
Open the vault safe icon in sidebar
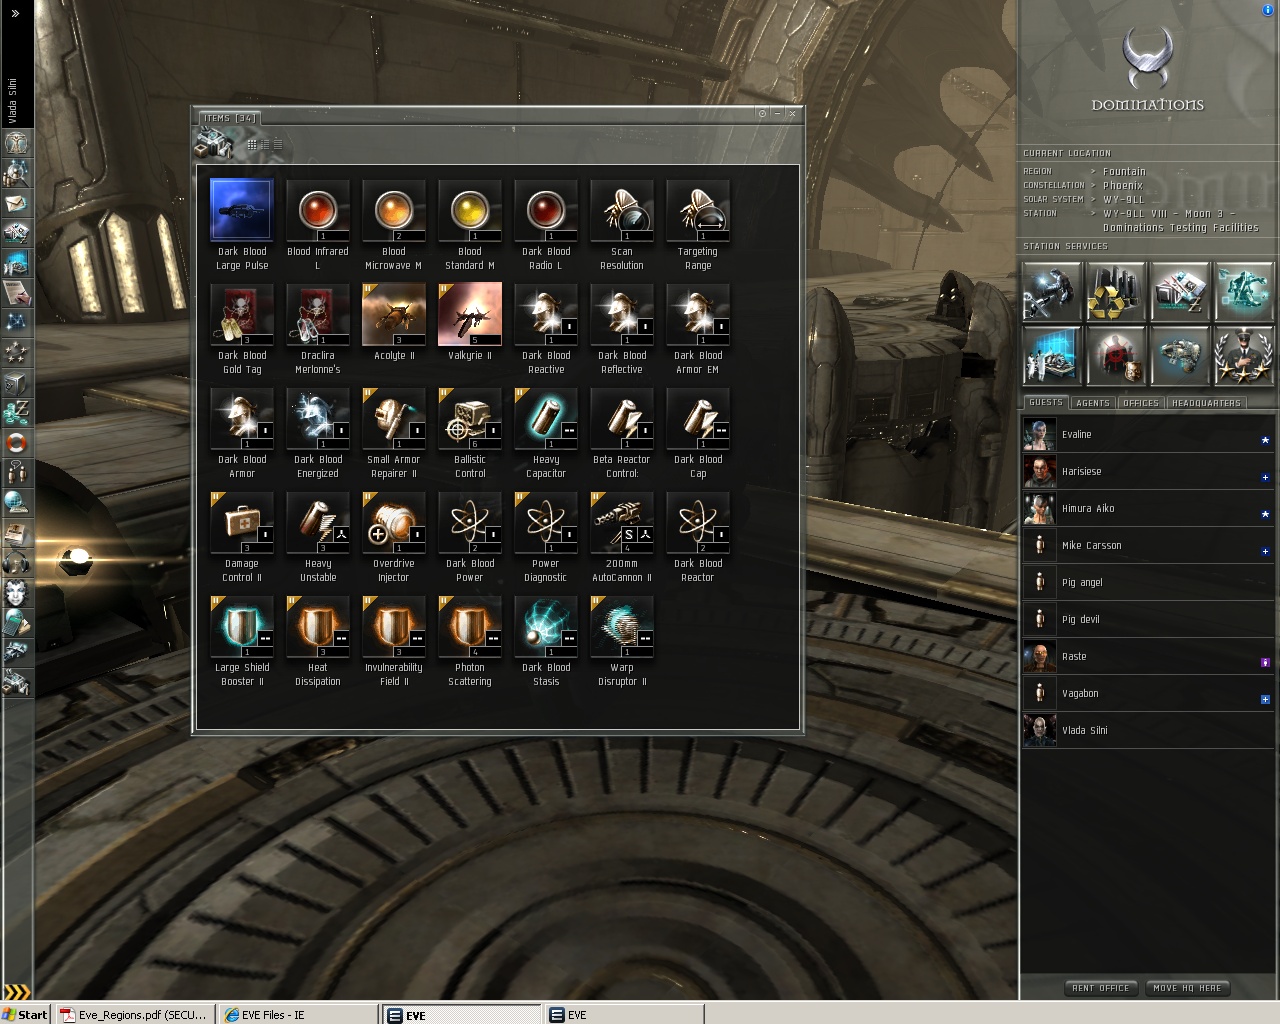point(17,383)
